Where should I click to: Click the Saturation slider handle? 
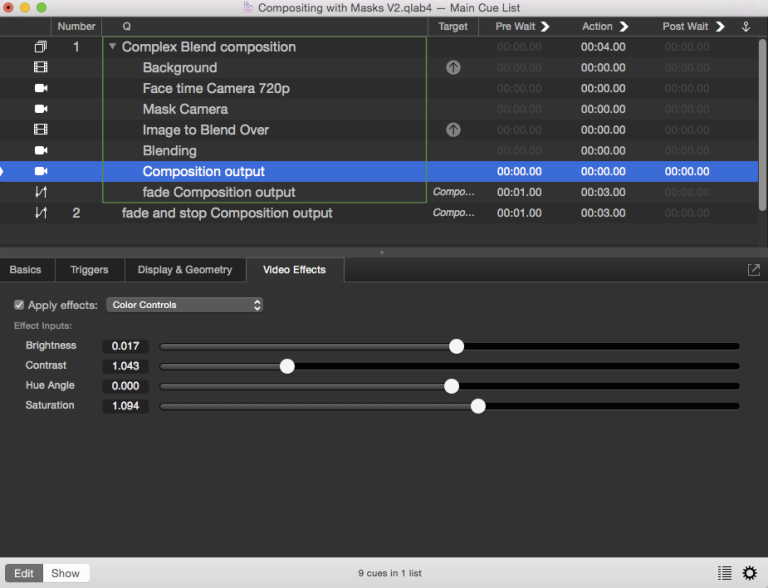click(x=478, y=406)
